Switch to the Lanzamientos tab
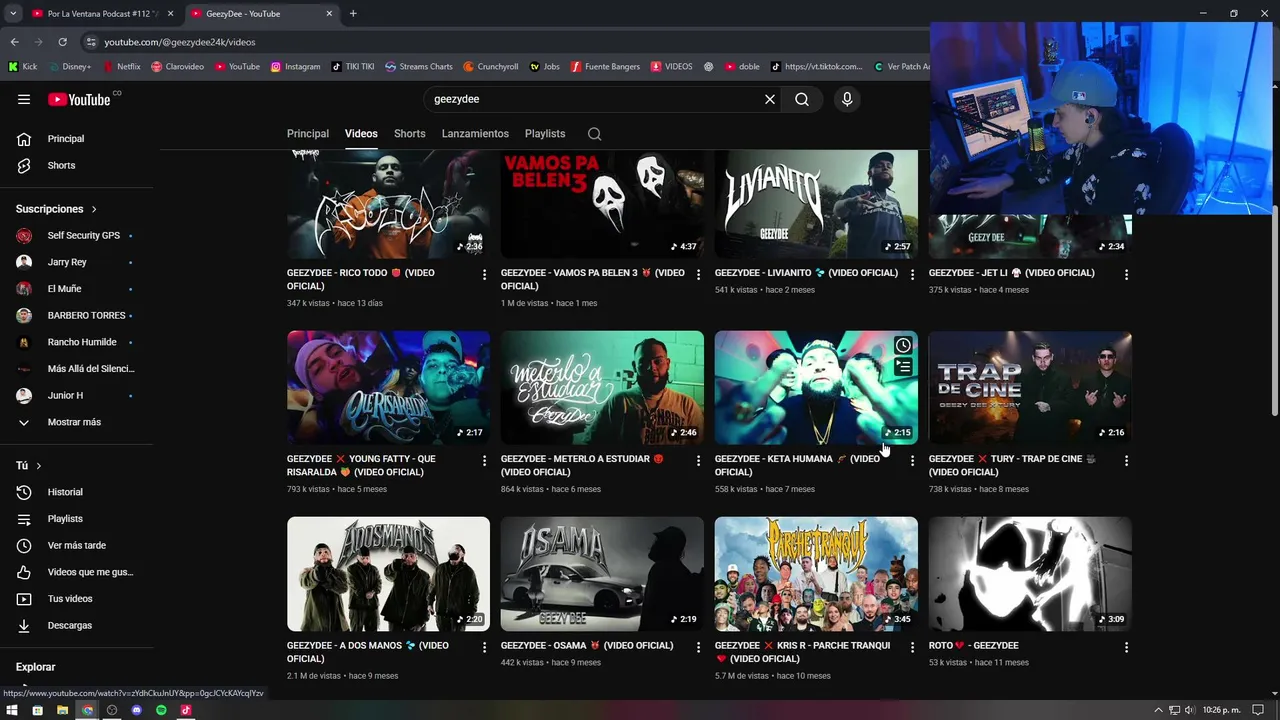This screenshot has width=1280, height=720. click(x=475, y=134)
